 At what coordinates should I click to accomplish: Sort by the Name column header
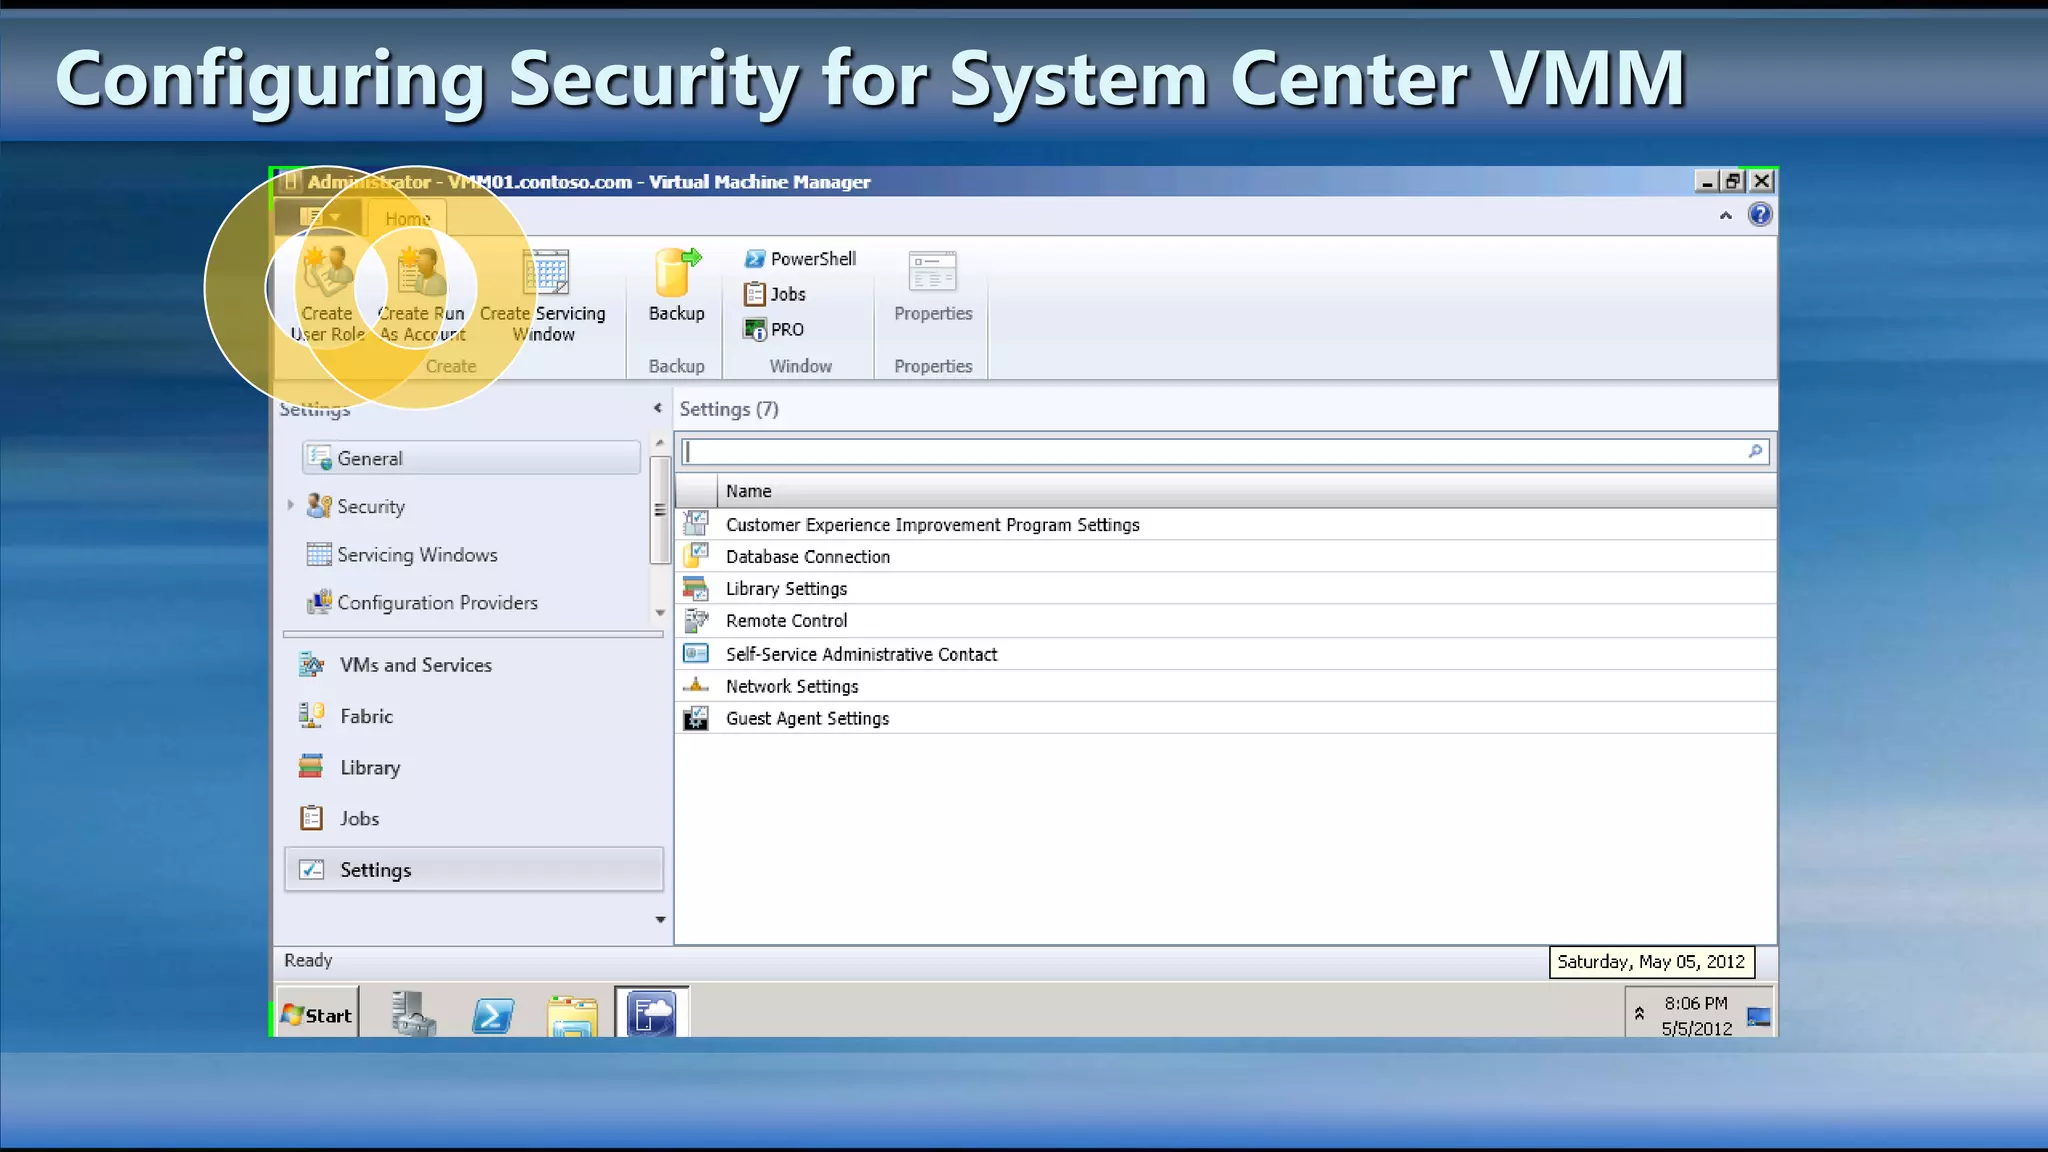coord(1246,491)
